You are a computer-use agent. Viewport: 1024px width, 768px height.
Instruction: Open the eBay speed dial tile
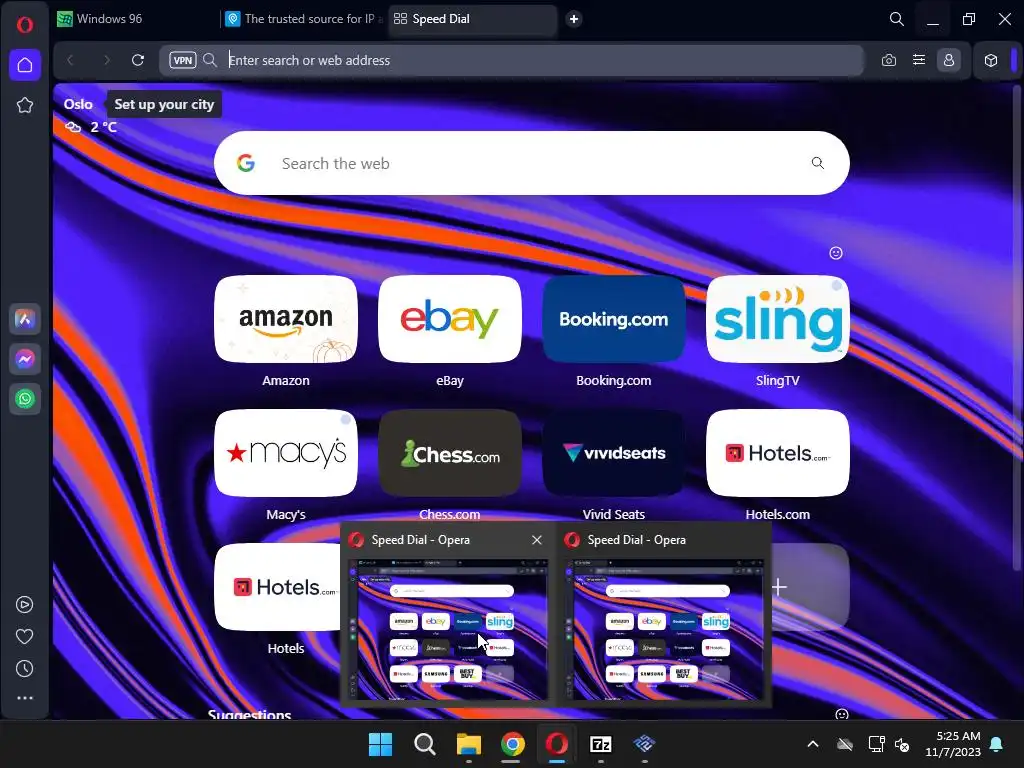tap(450, 319)
